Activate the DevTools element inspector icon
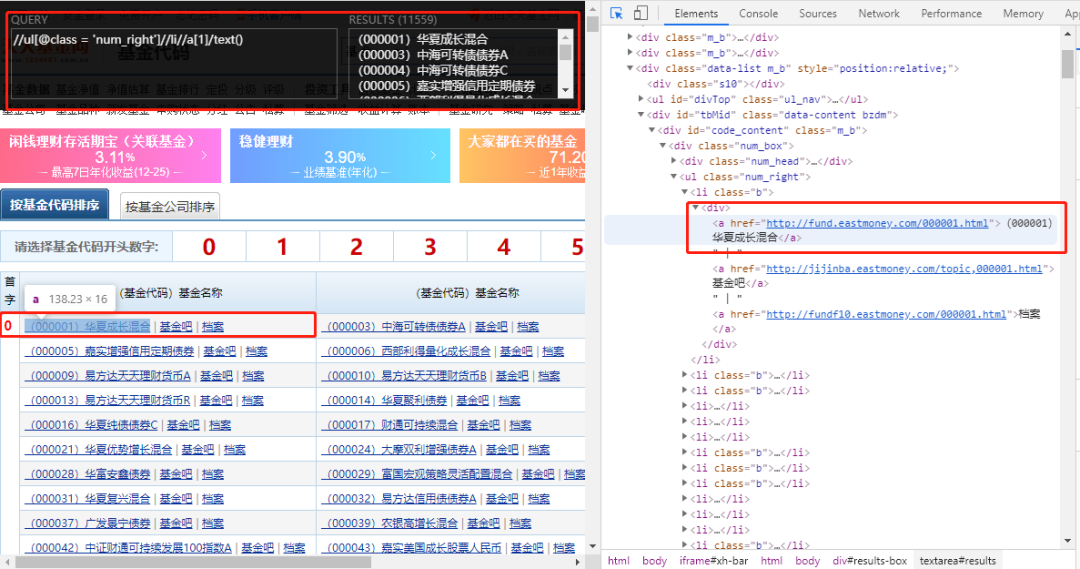 pyautogui.click(x=616, y=13)
